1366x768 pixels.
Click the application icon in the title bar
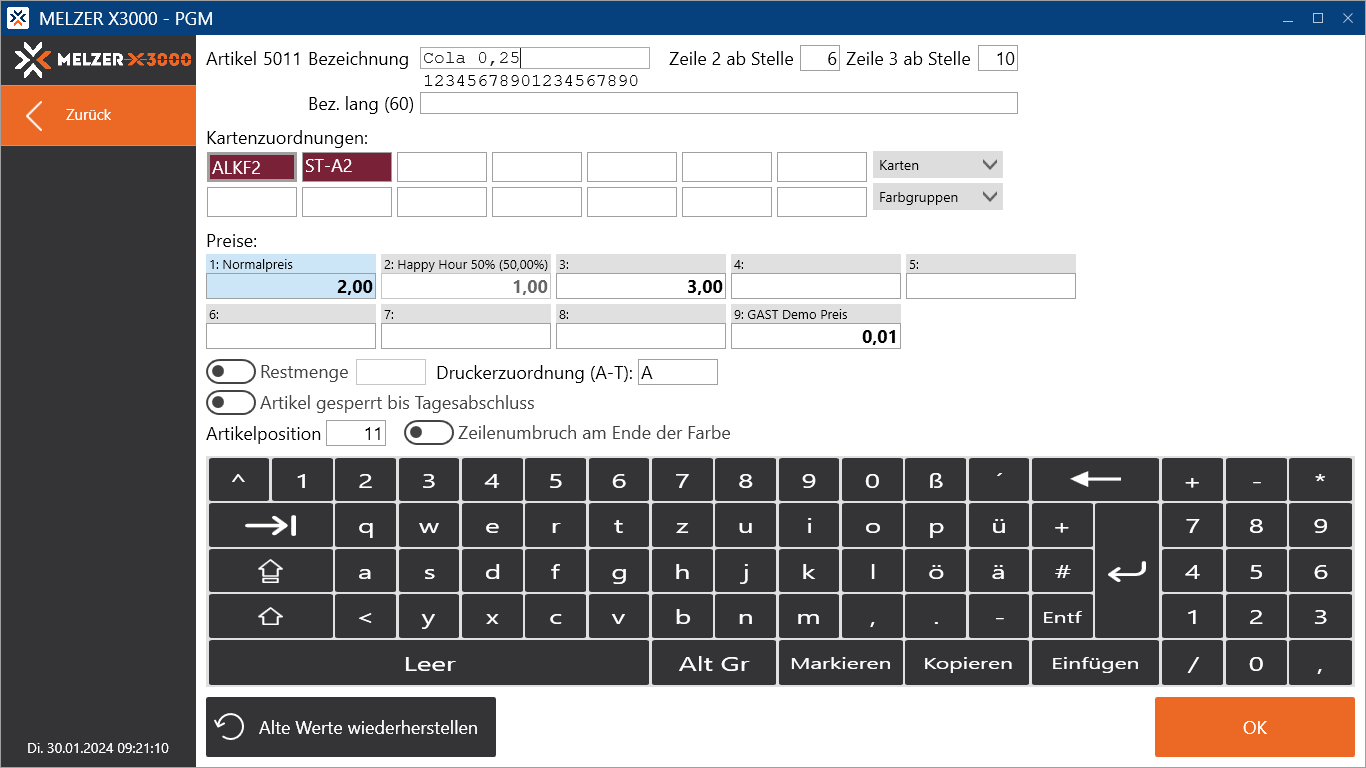point(18,18)
